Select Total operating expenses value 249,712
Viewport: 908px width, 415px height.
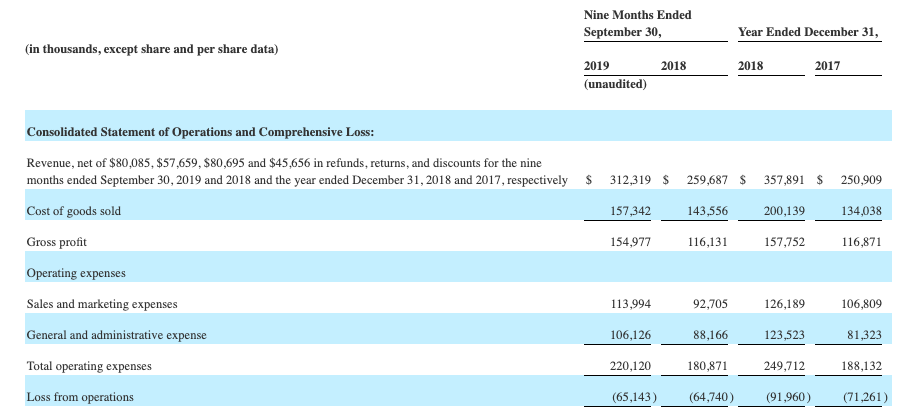784,366
